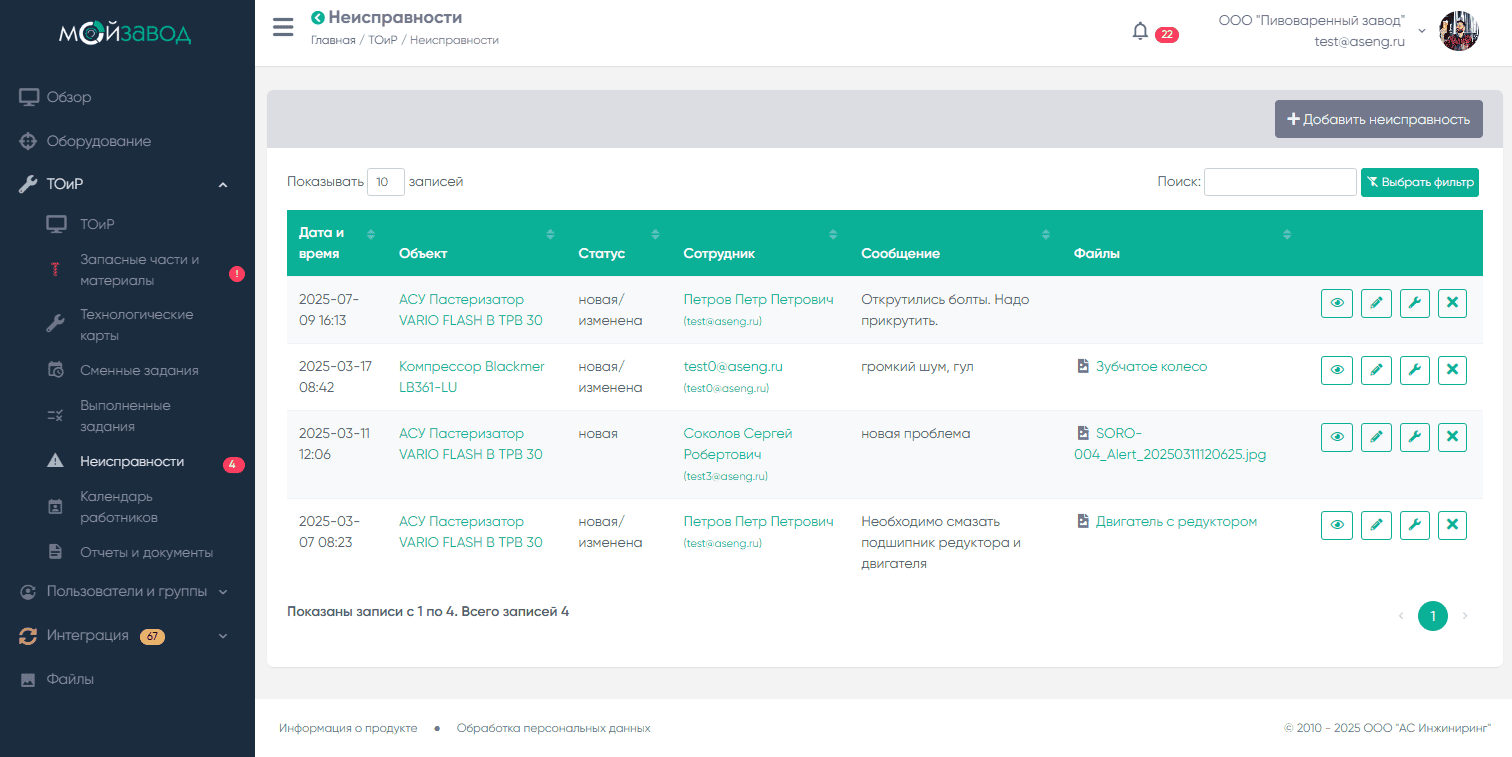The height and width of the screenshot is (757, 1512).
Task: Click wrench icon in Соколов Сергей row
Action: 1414,437
